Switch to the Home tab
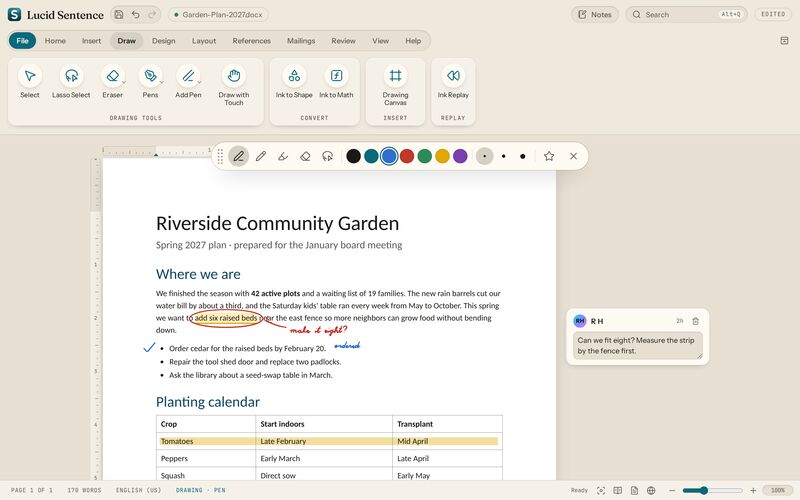The height and width of the screenshot is (500, 800). 55,41
